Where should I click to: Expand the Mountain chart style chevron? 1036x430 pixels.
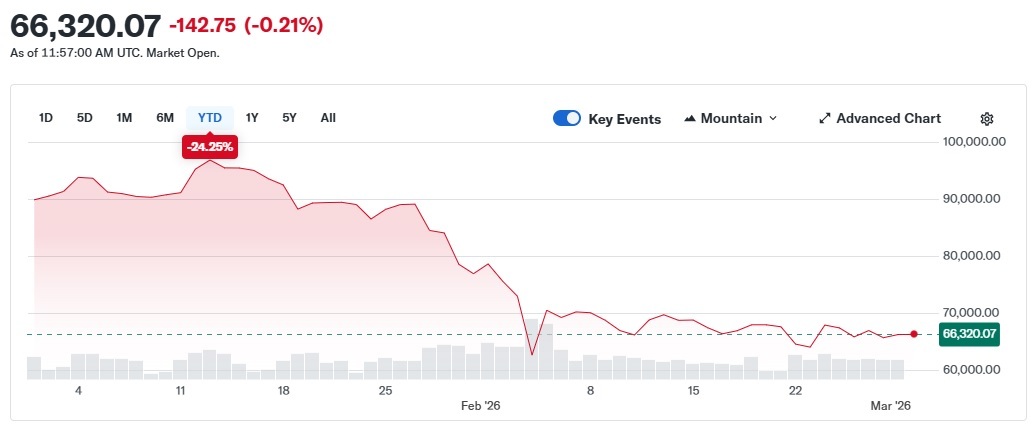coord(772,118)
